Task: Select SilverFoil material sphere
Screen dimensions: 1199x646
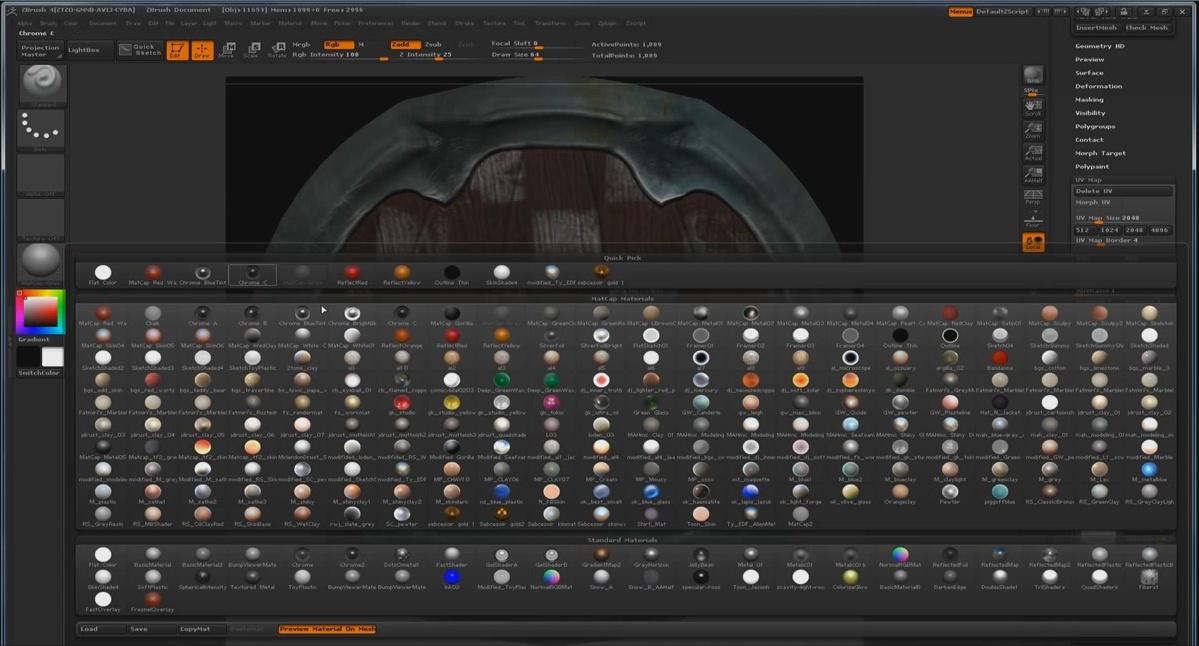Action: pos(551,337)
